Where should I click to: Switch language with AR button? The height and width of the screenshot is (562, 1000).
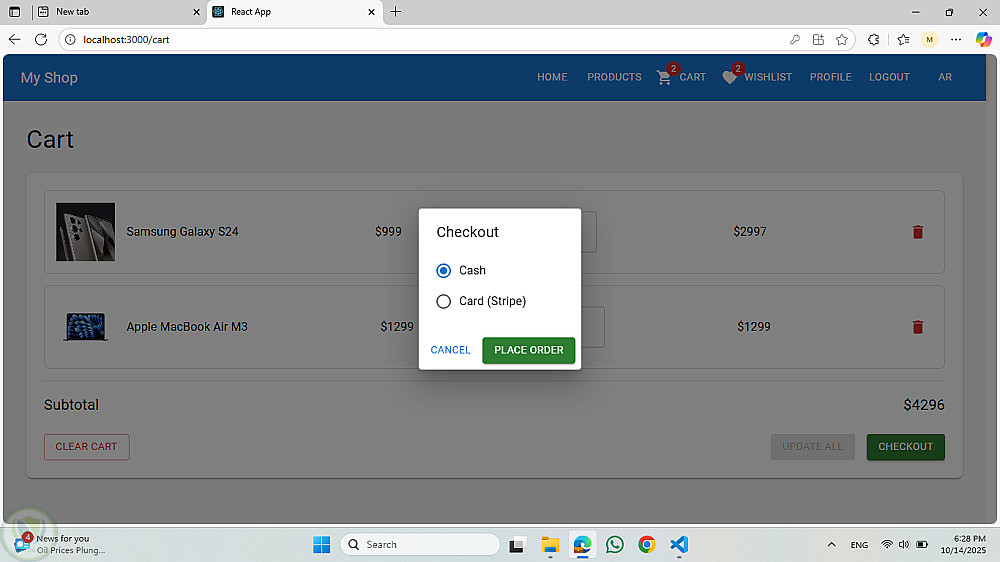click(x=945, y=77)
